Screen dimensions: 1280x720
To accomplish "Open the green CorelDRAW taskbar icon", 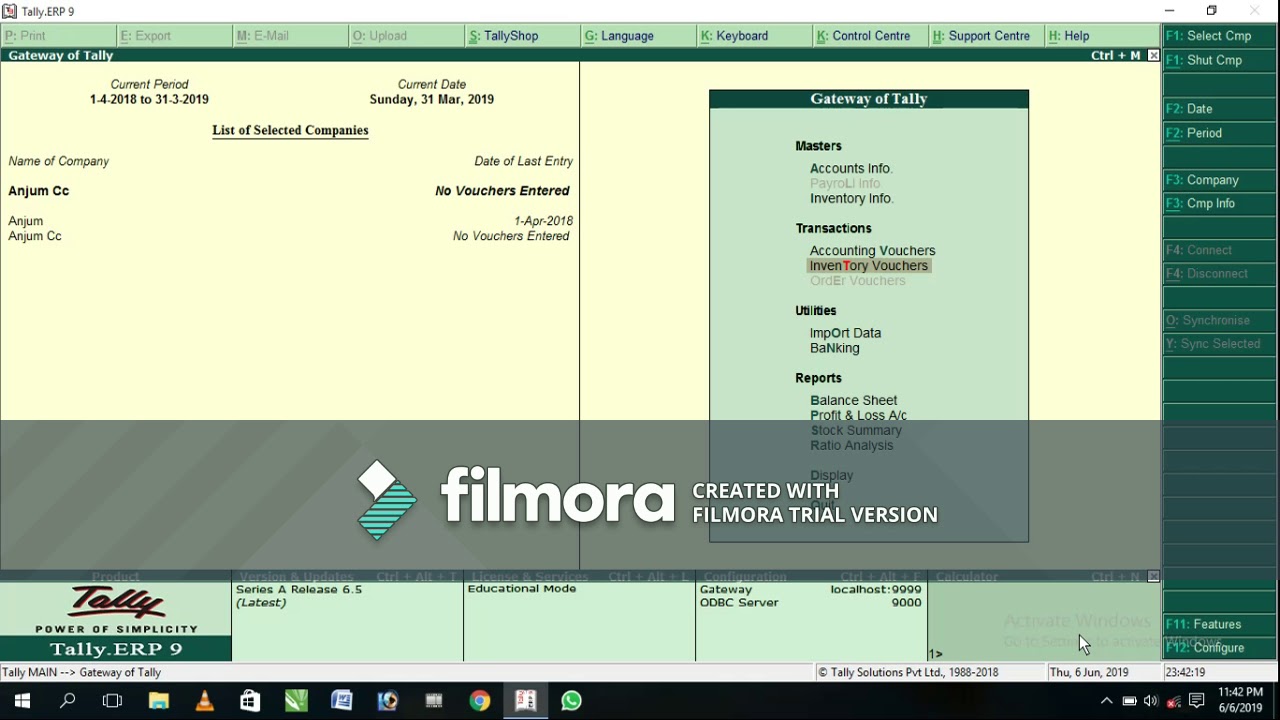I will (296, 701).
